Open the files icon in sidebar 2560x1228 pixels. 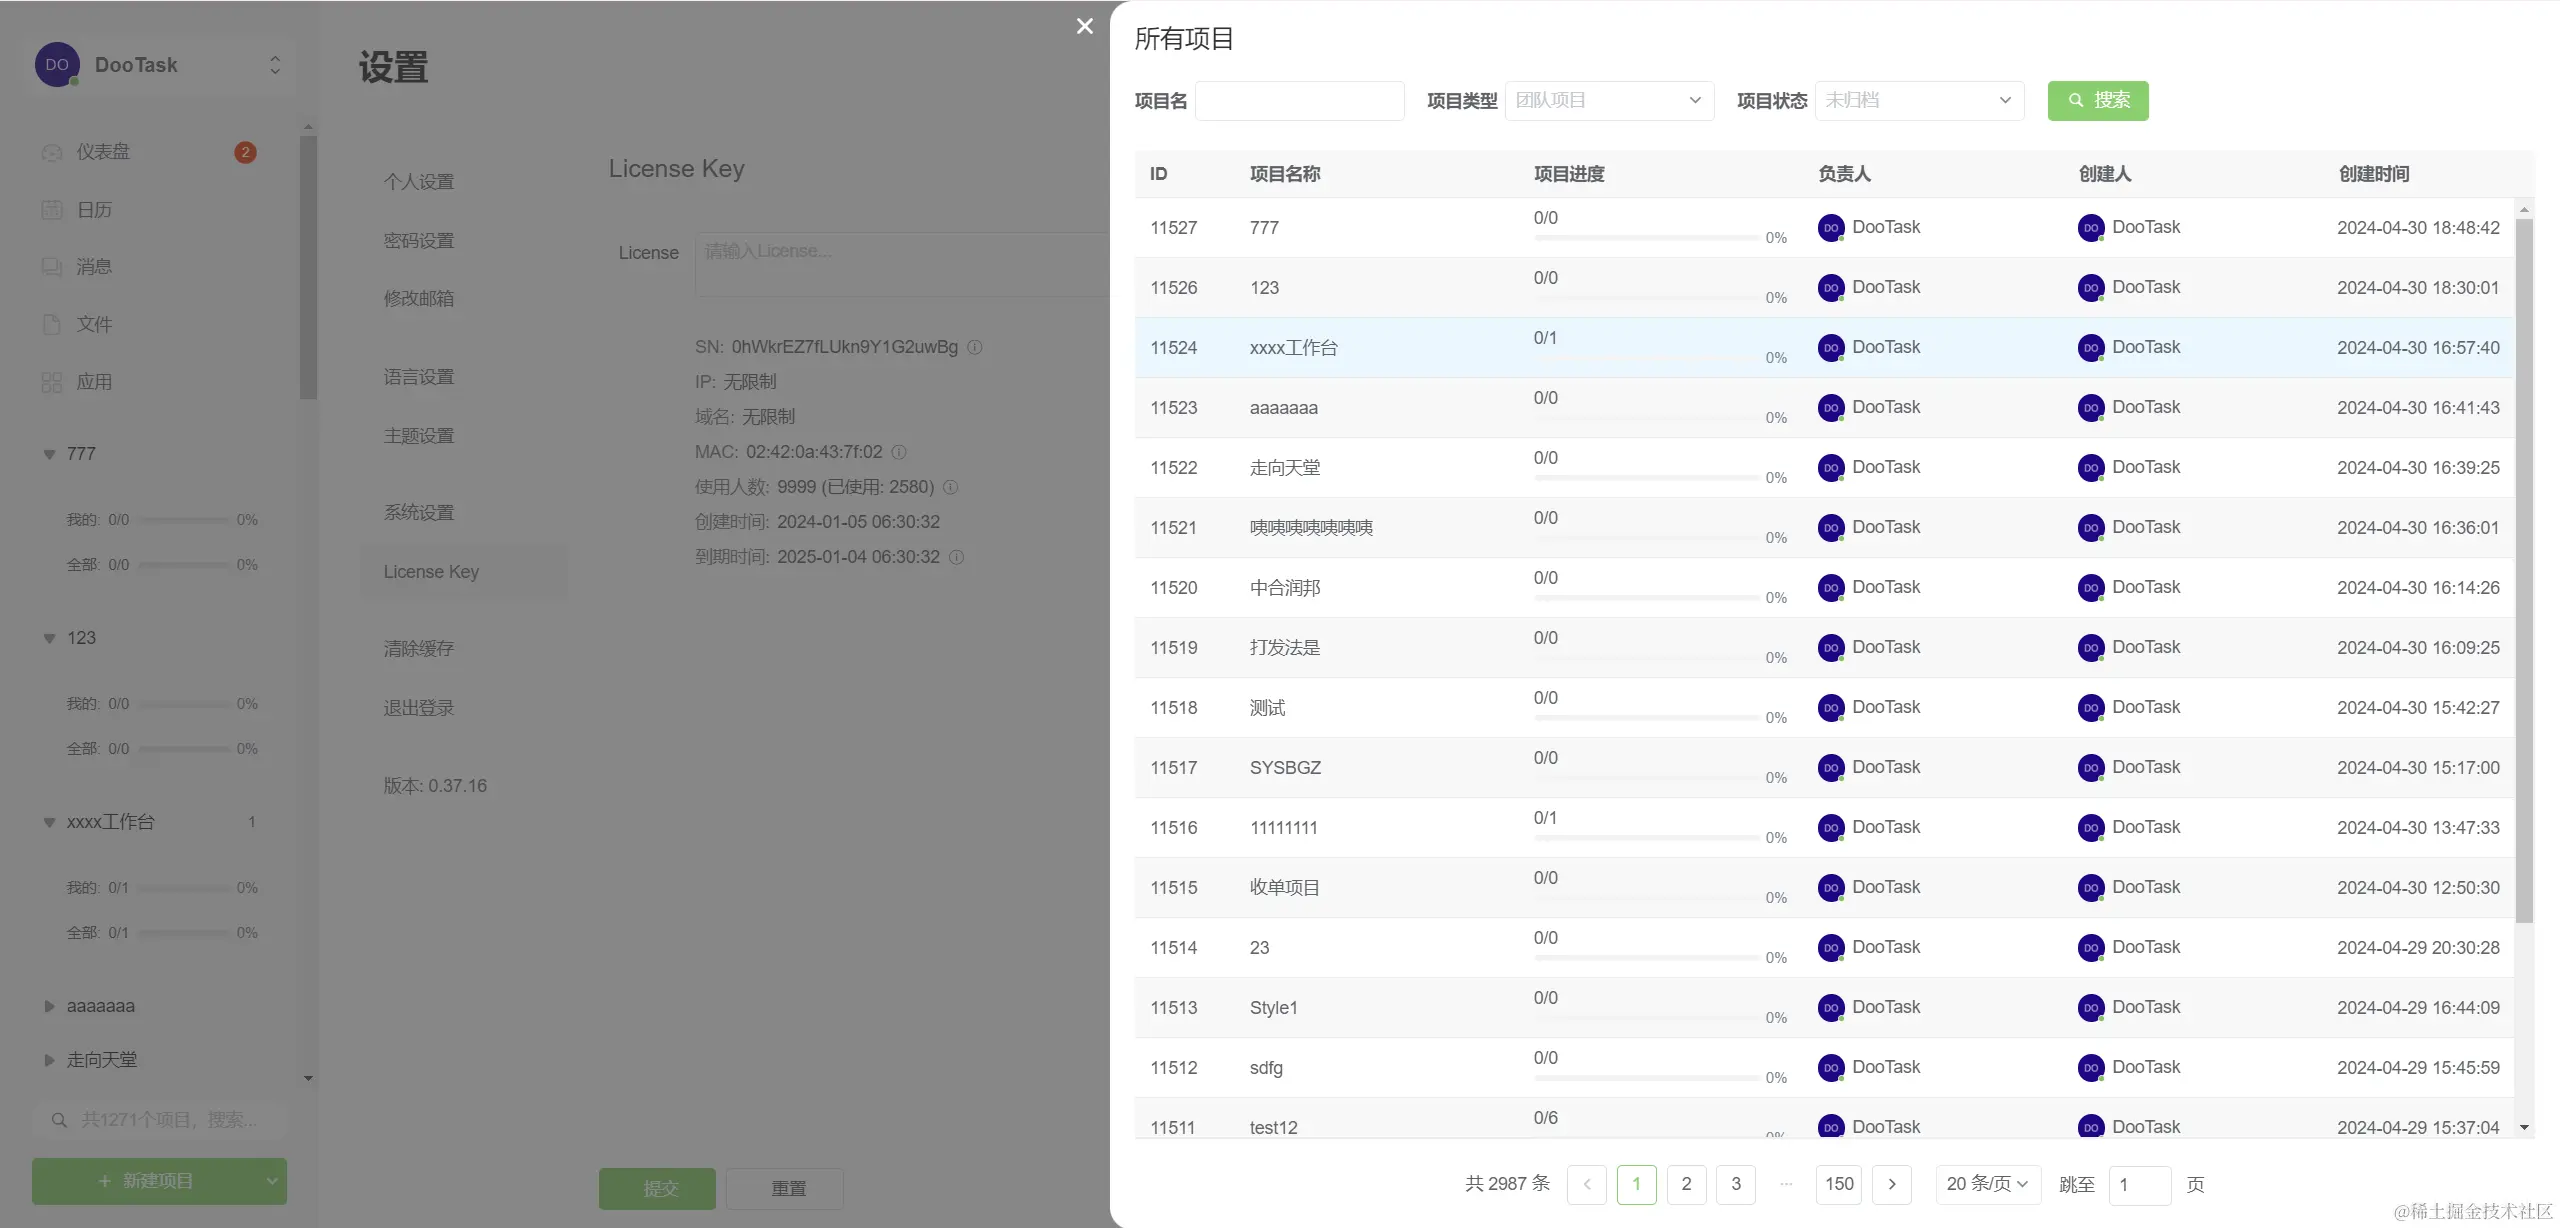[52, 324]
